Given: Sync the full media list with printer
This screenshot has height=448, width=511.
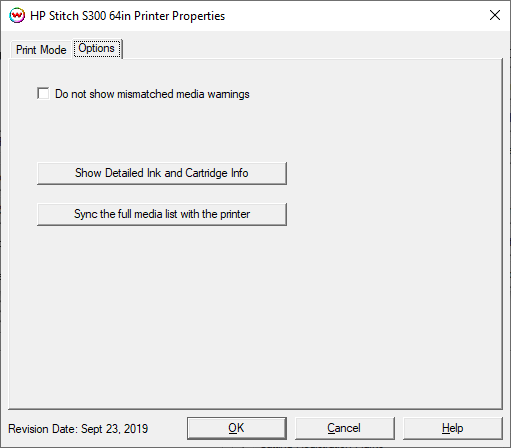Looking at the screenshot, I should pyautogui.click(x=162, y=214).
